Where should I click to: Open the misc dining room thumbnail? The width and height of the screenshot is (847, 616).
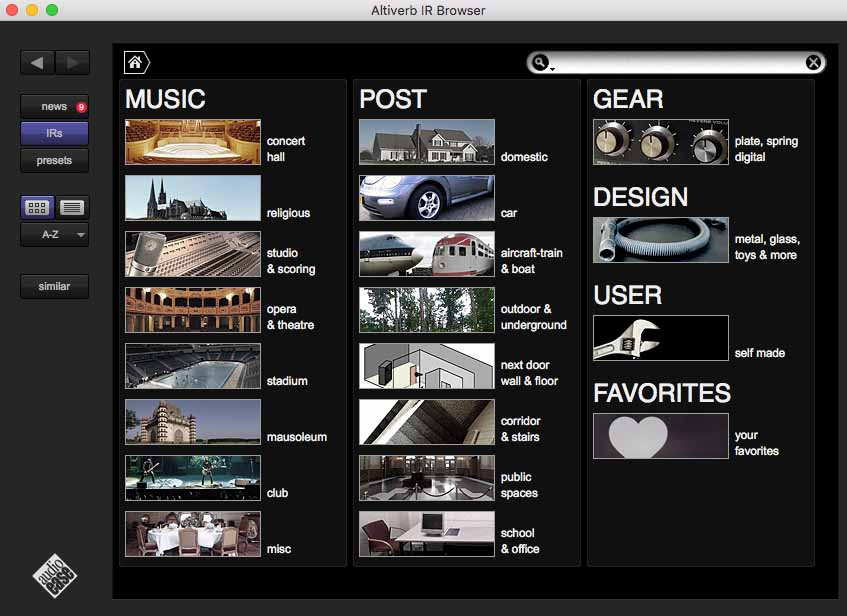(193, 534)
